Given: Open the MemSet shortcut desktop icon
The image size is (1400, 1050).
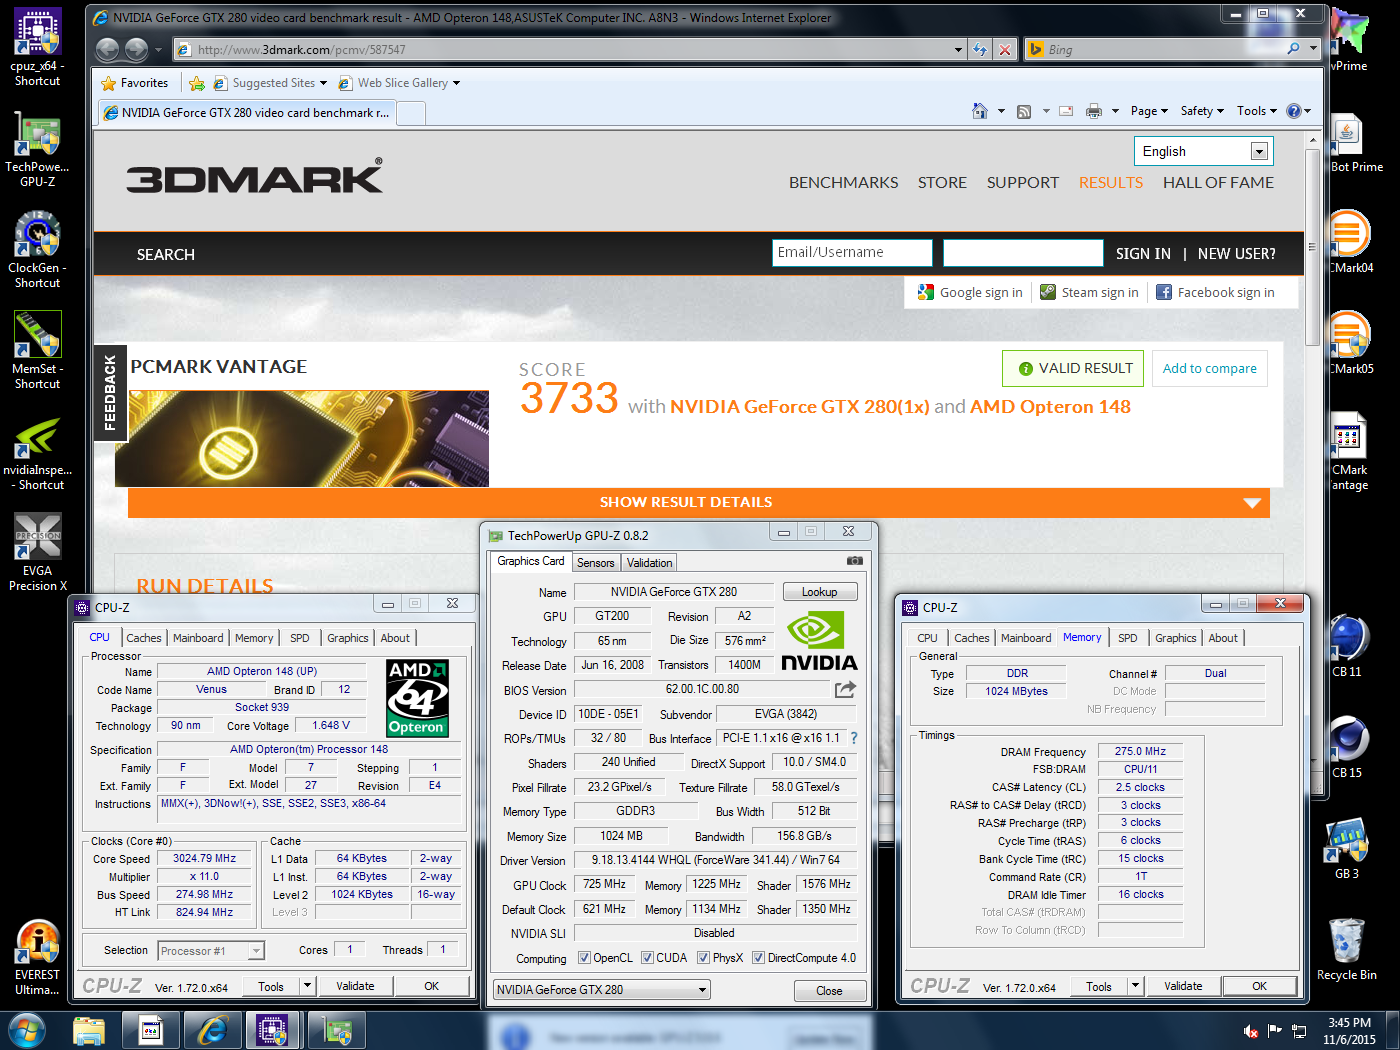Looking at the screenshot, I should 37,350.
